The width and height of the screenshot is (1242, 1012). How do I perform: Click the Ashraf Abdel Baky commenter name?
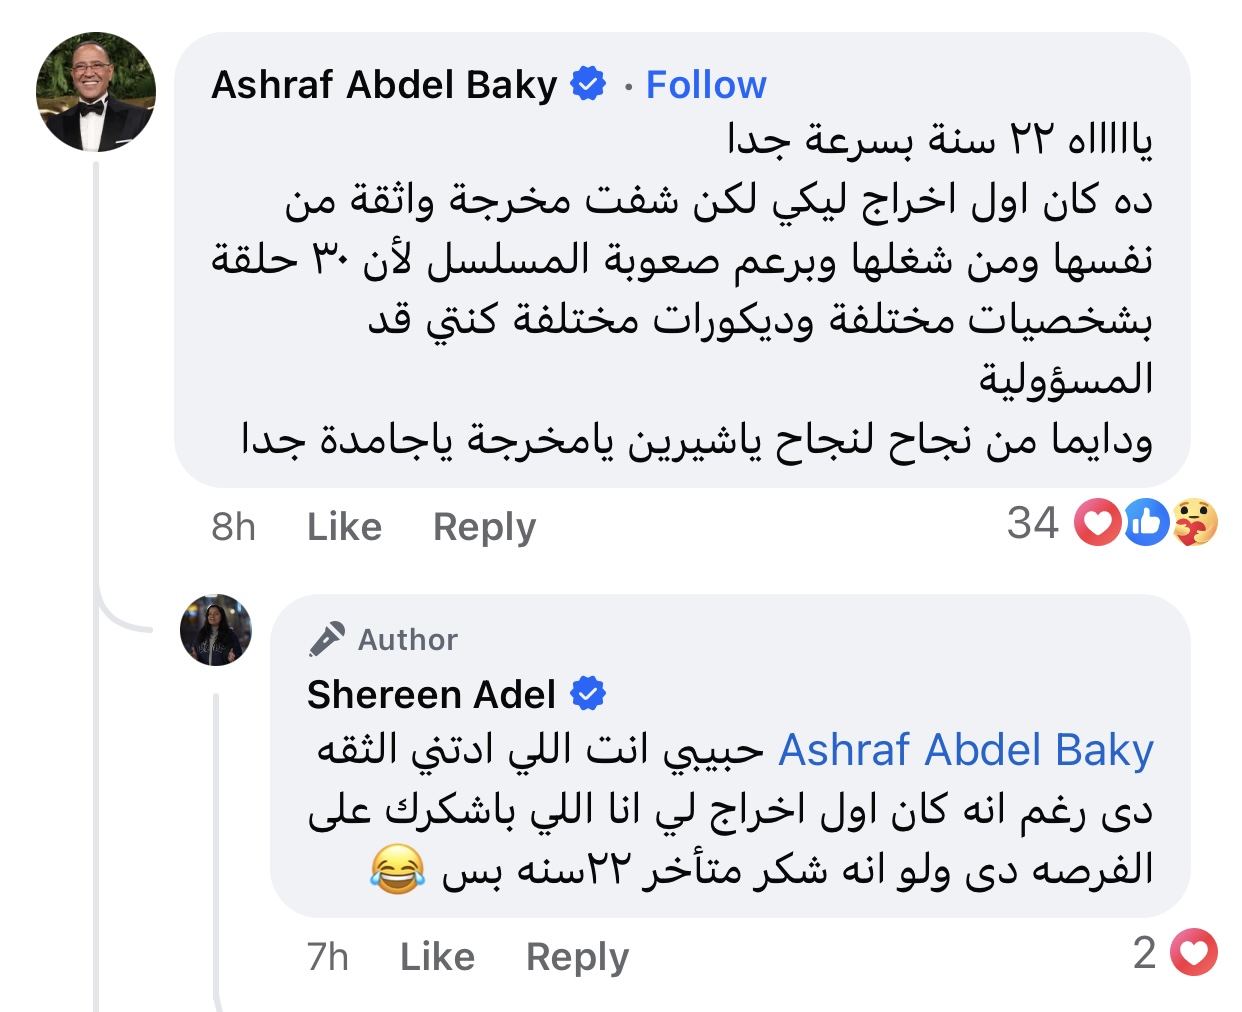coord(384,86)
